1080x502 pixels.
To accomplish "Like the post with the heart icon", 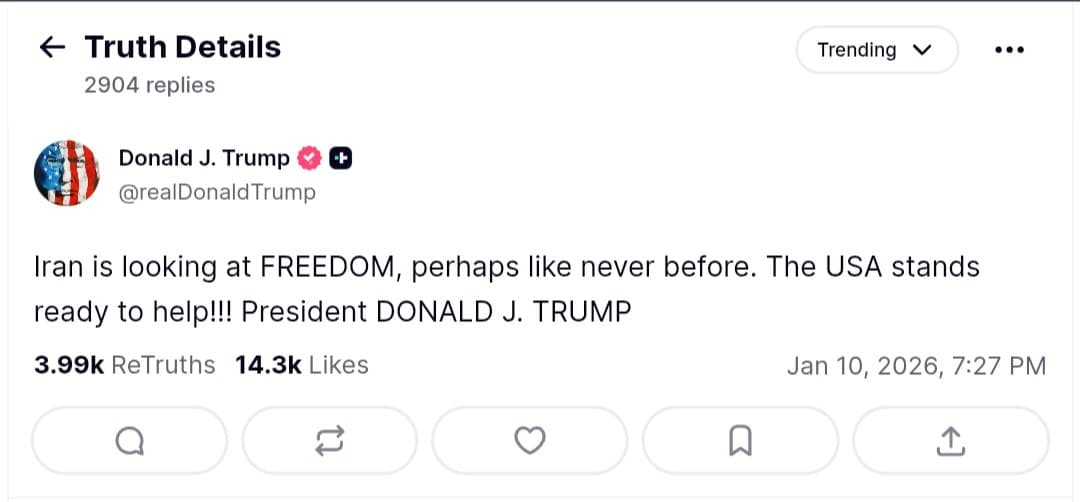I will click(530, 440).
